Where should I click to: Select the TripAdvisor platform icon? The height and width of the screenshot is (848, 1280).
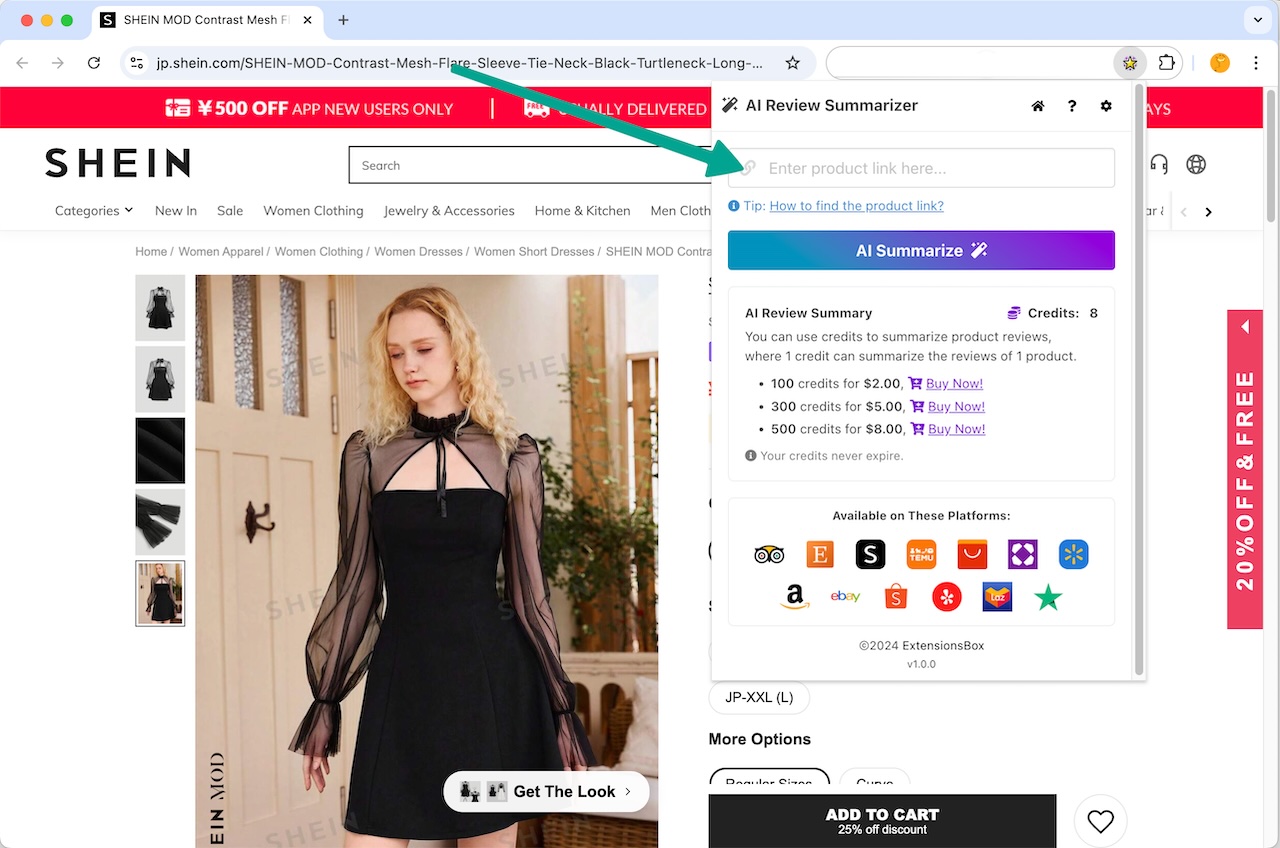pos(769,554)
